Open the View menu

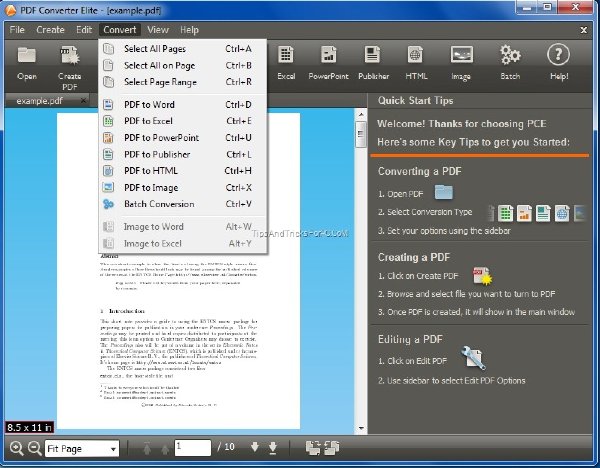click(158, 30)
